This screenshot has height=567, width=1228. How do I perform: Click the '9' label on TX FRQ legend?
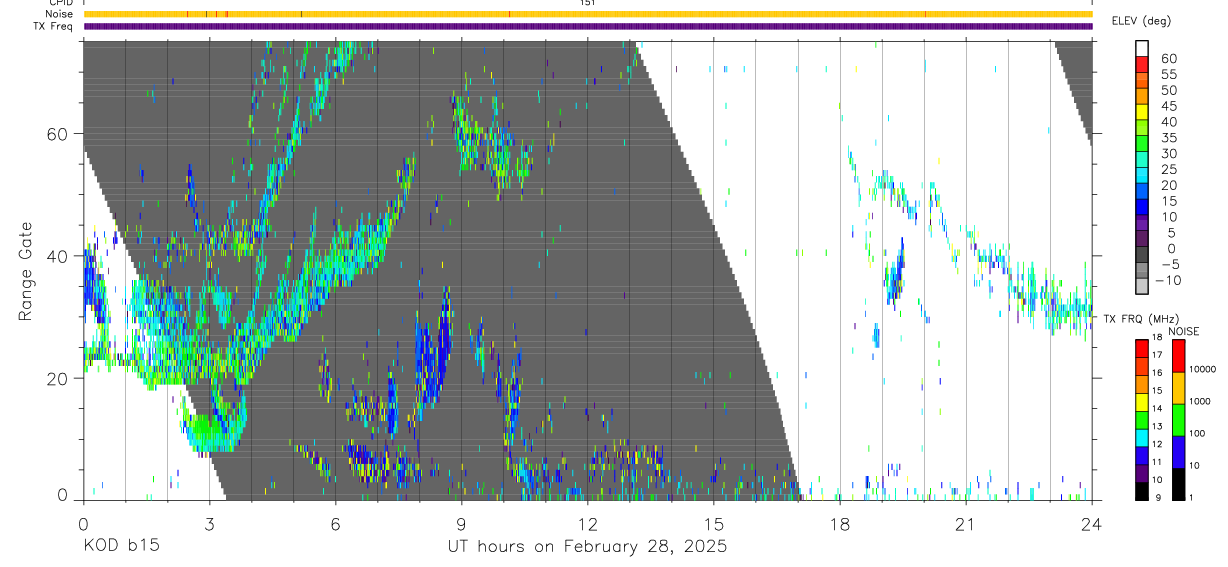1156,497
